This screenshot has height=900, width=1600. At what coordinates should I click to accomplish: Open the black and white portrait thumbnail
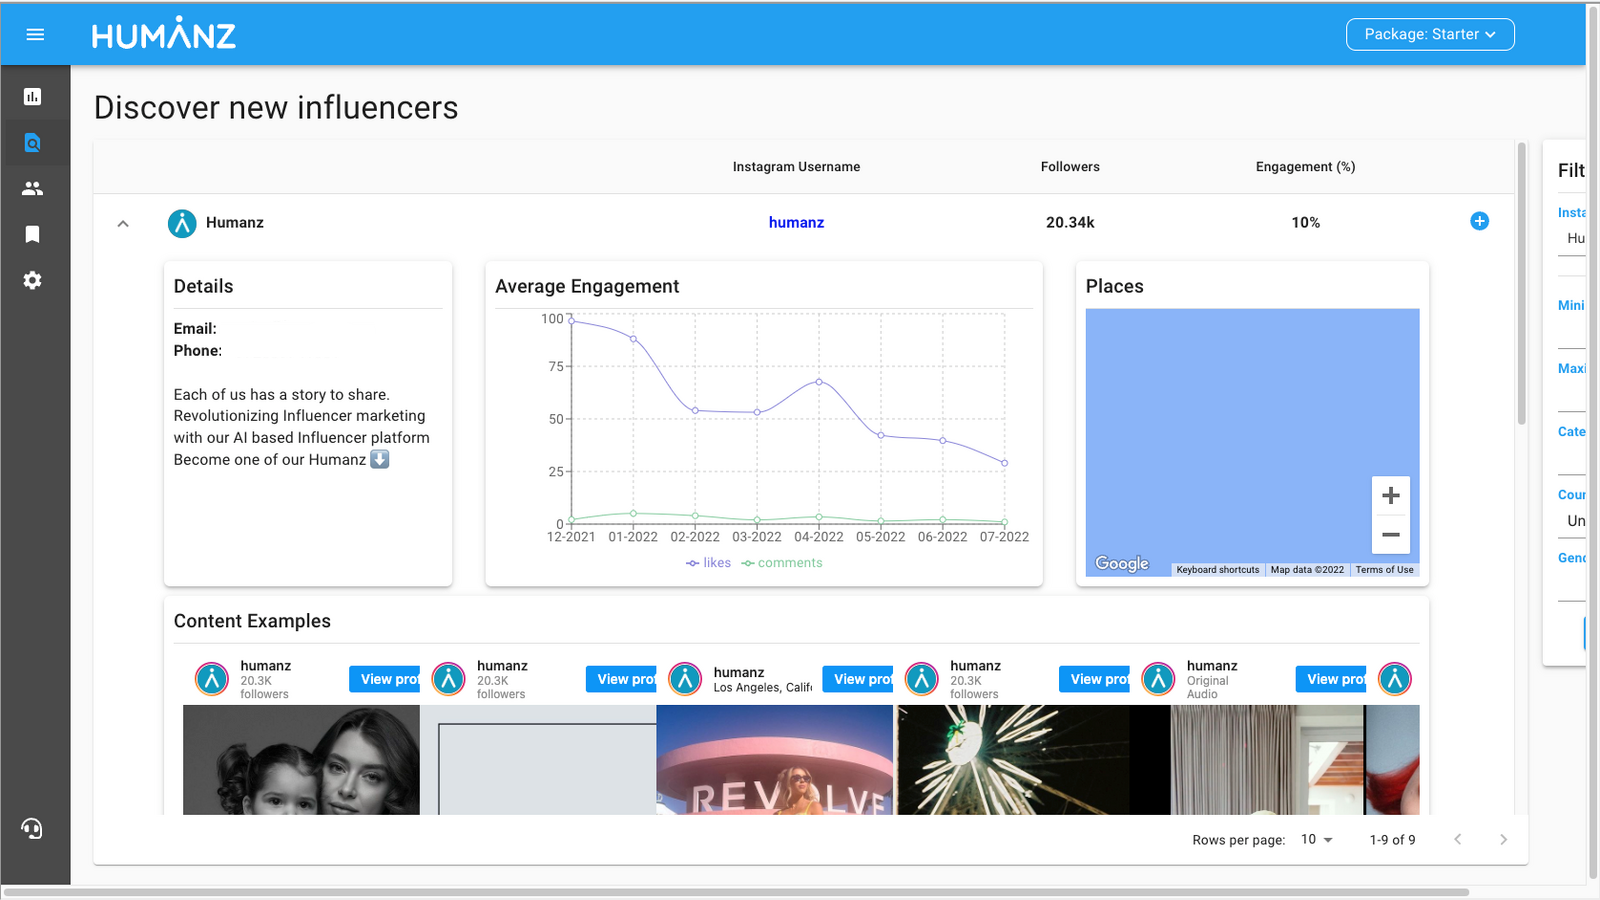(x=301, y=760)
